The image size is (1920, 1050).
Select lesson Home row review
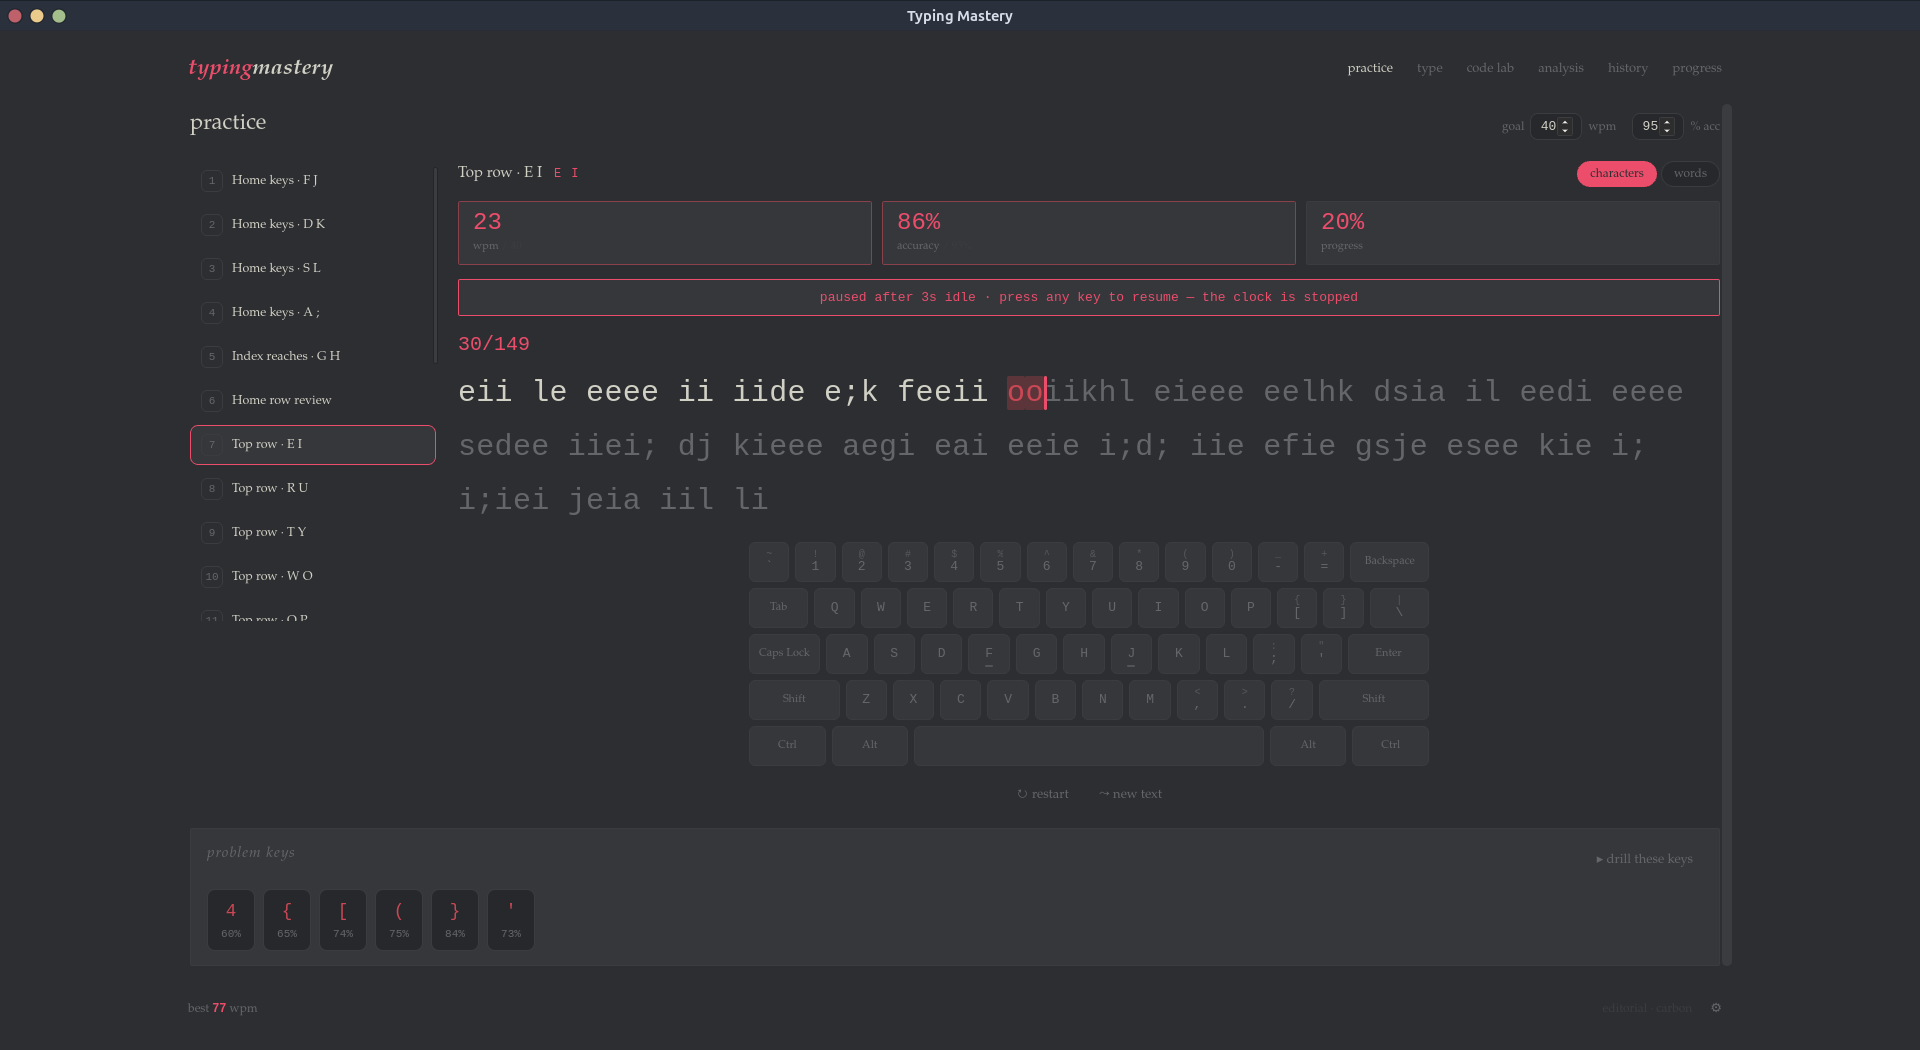click(312, 400)
